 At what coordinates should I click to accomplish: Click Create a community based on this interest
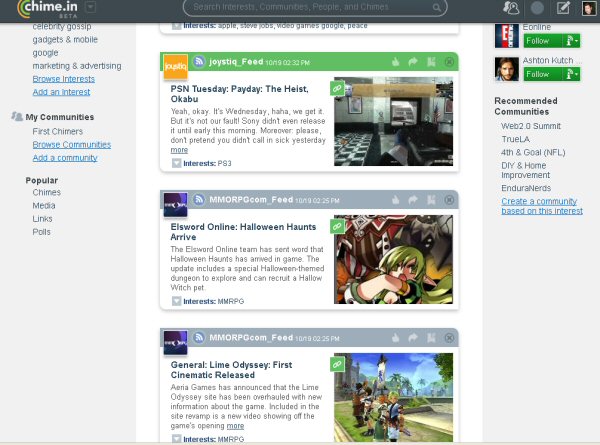pos(542,206)
